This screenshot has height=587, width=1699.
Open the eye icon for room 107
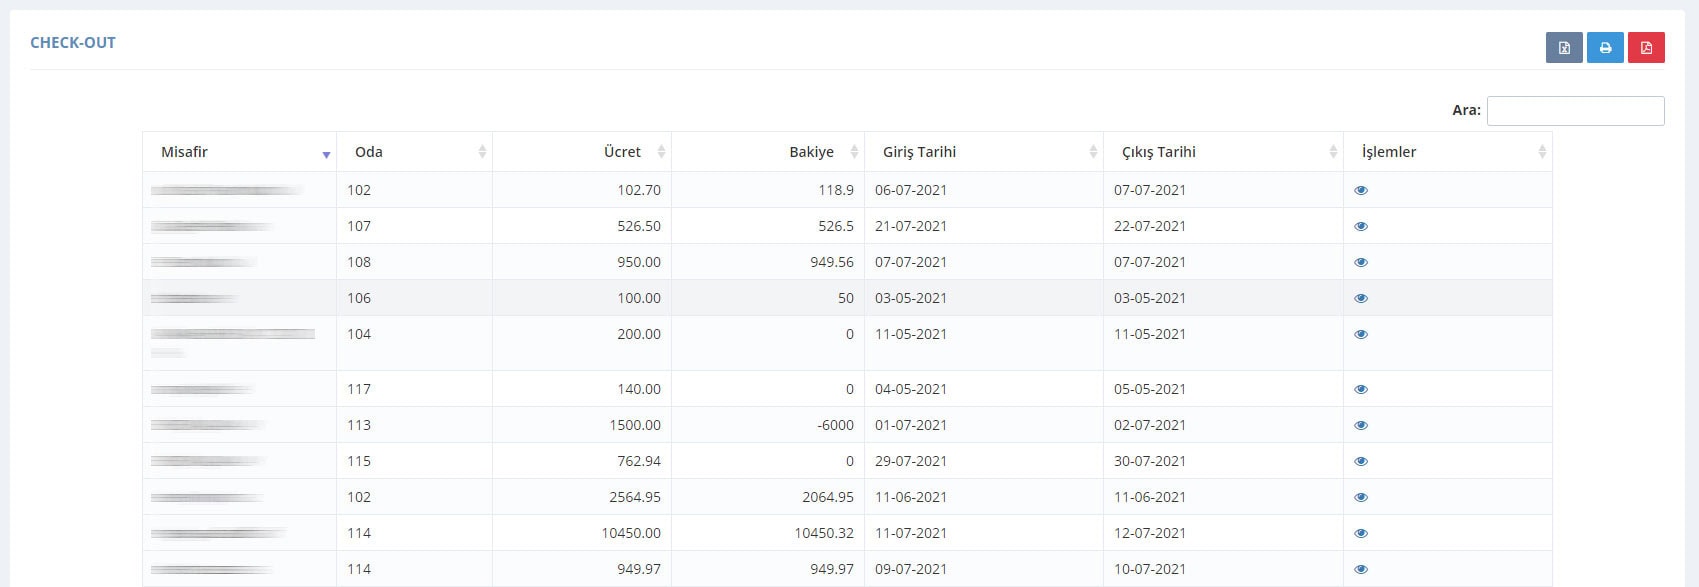pos(1361,226)
